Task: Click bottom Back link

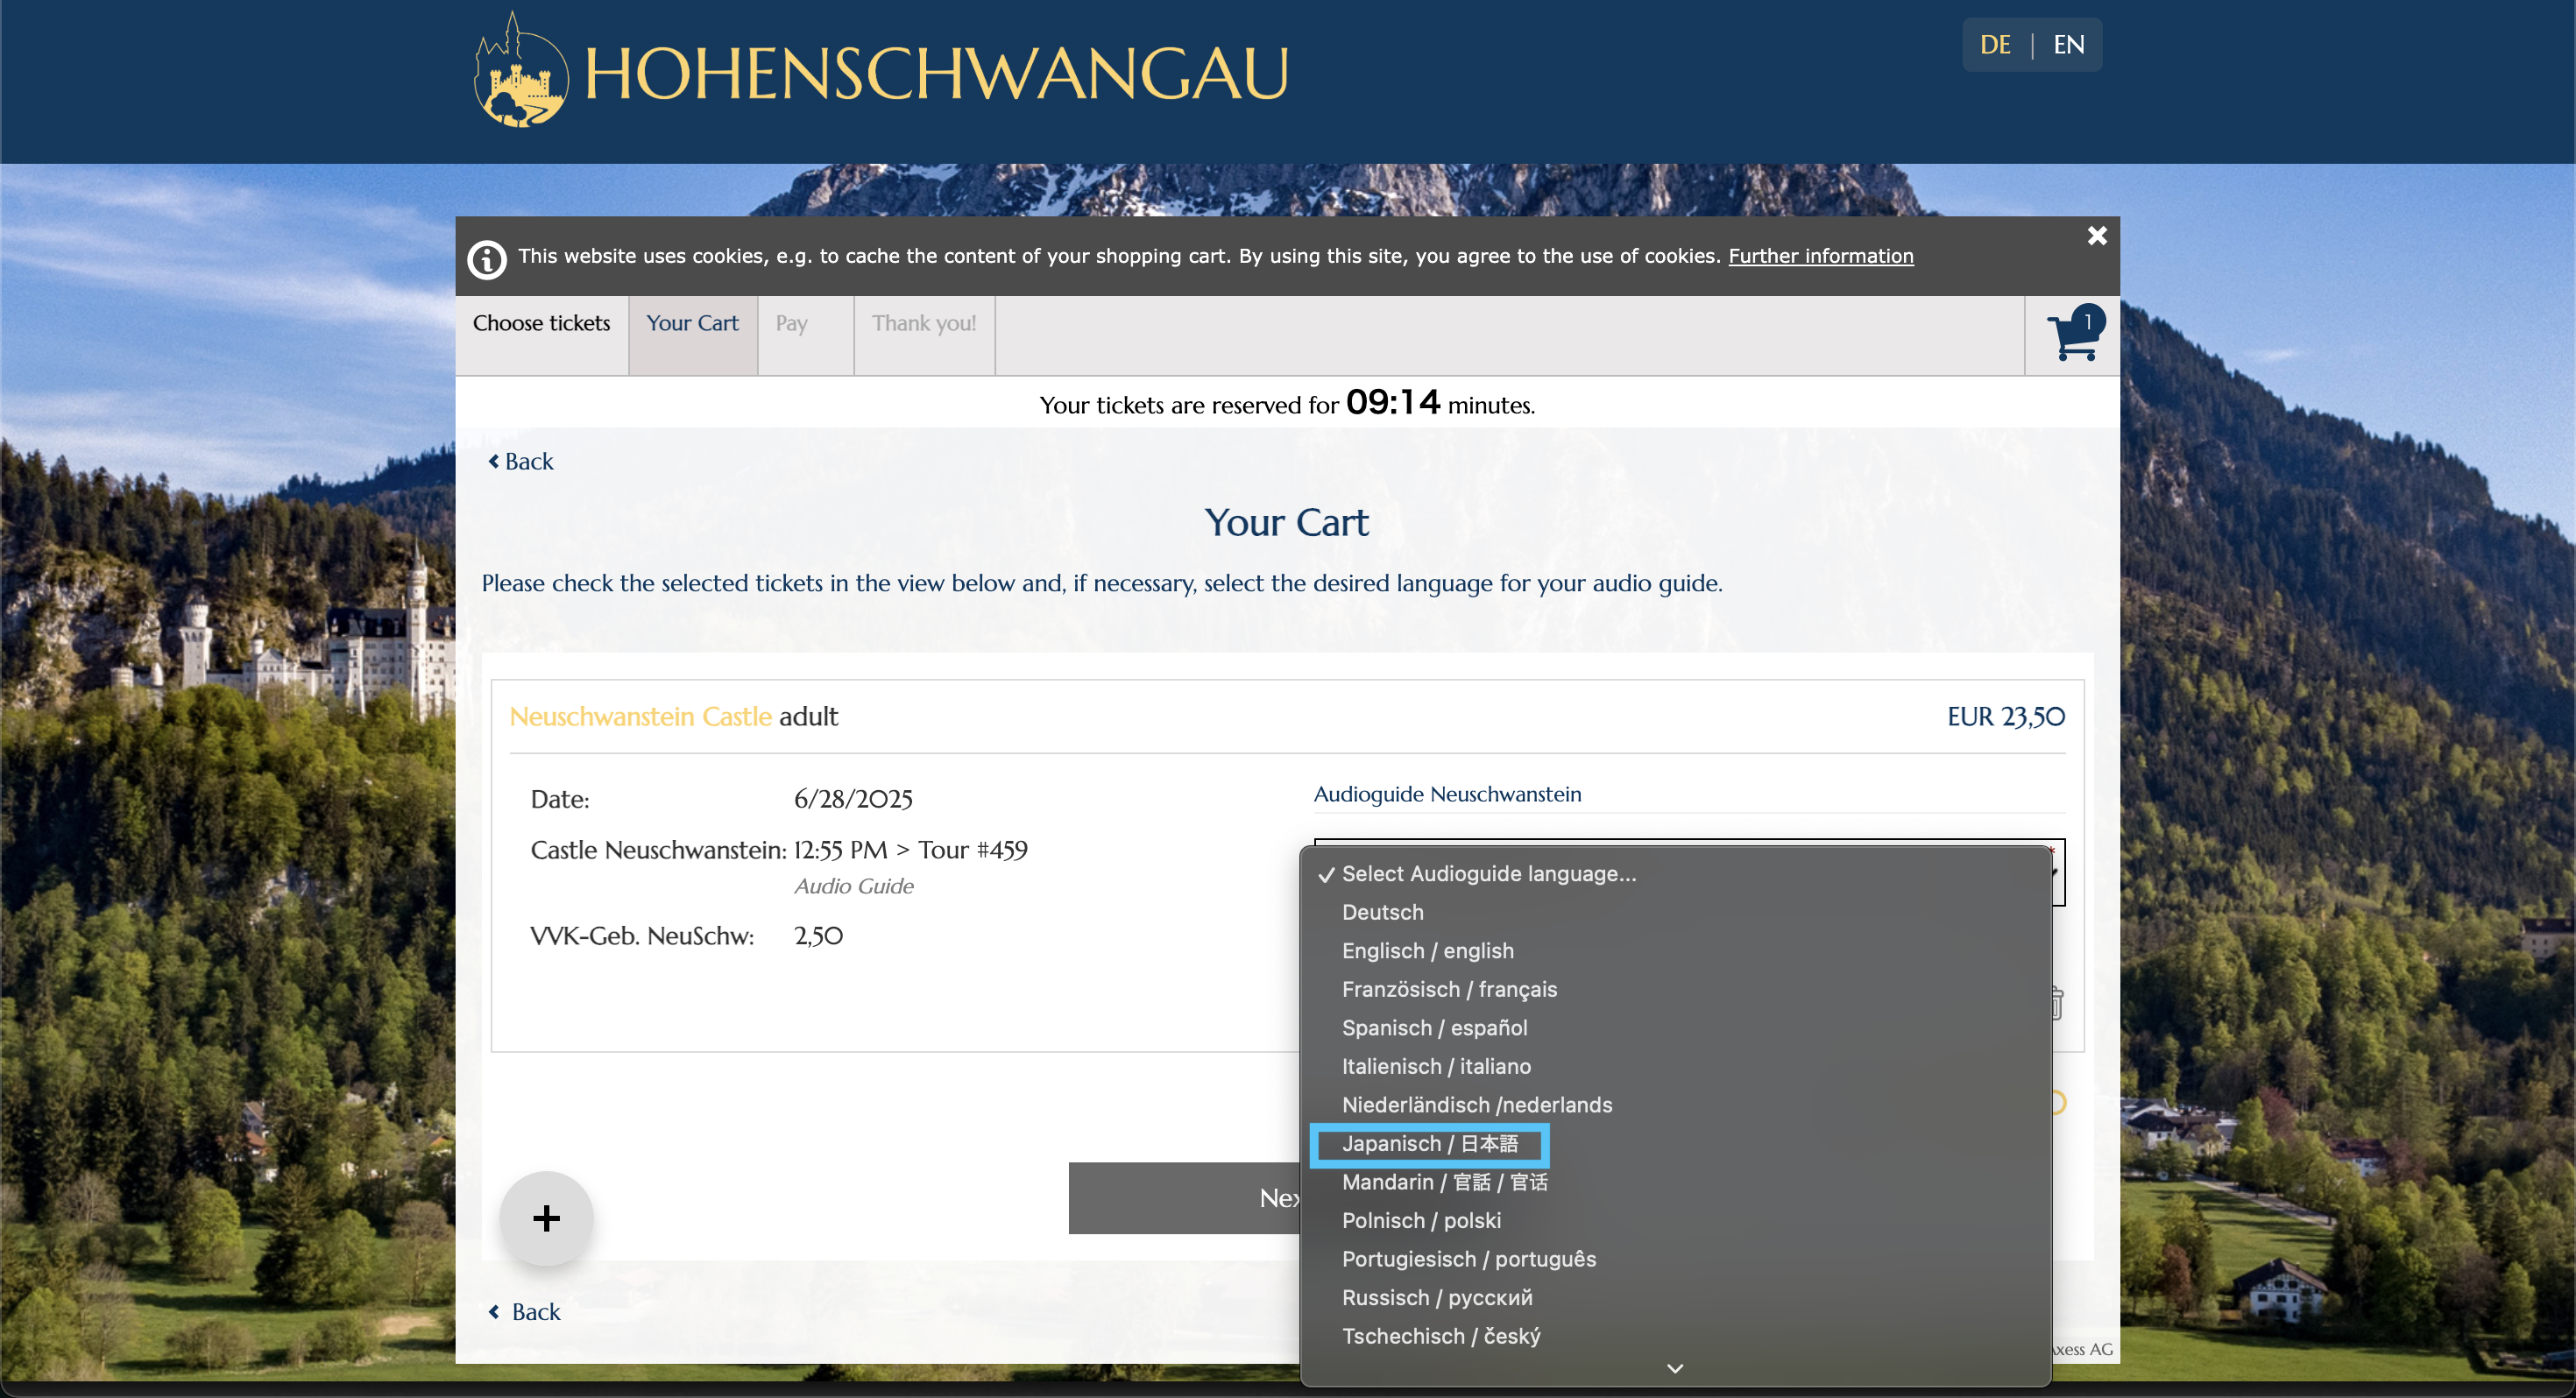Action: click(524, 1311)
